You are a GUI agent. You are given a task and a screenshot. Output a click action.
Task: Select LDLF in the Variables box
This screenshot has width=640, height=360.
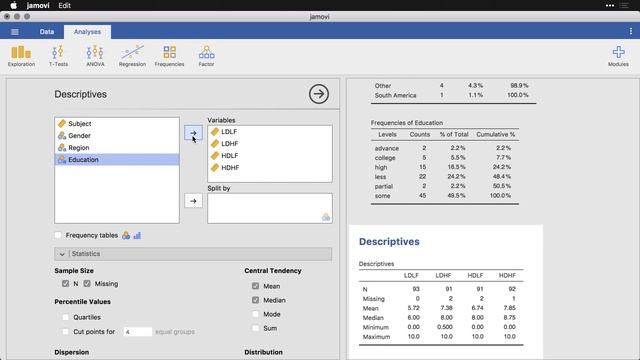point(270,131)
